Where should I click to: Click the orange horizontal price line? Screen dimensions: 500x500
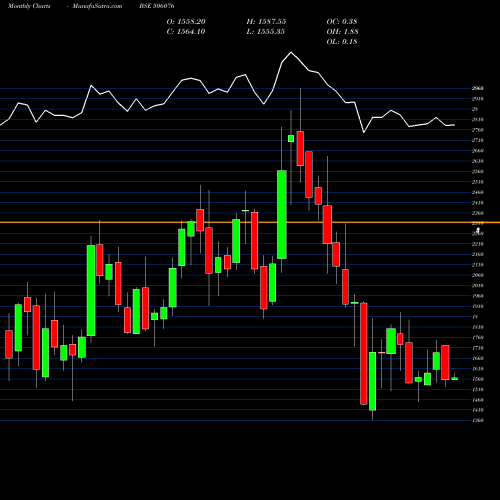point(250,222)
